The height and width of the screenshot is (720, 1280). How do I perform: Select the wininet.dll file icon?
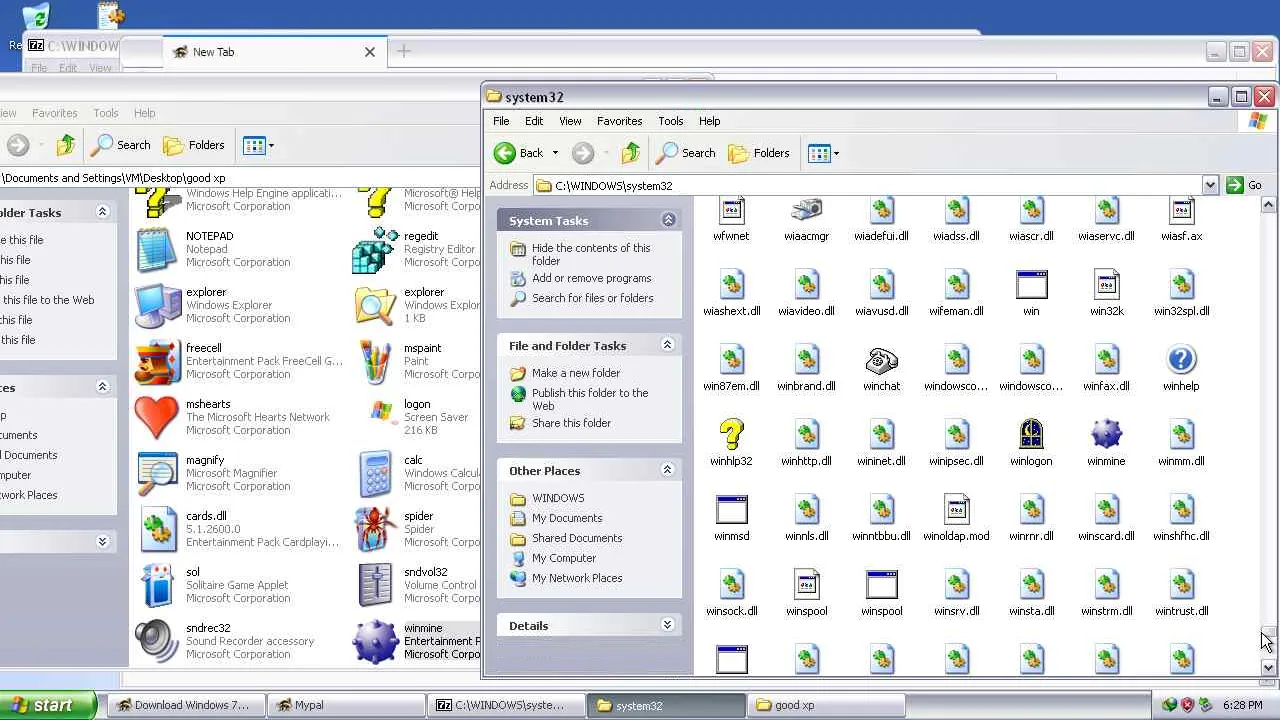click(x=881, y=435)
